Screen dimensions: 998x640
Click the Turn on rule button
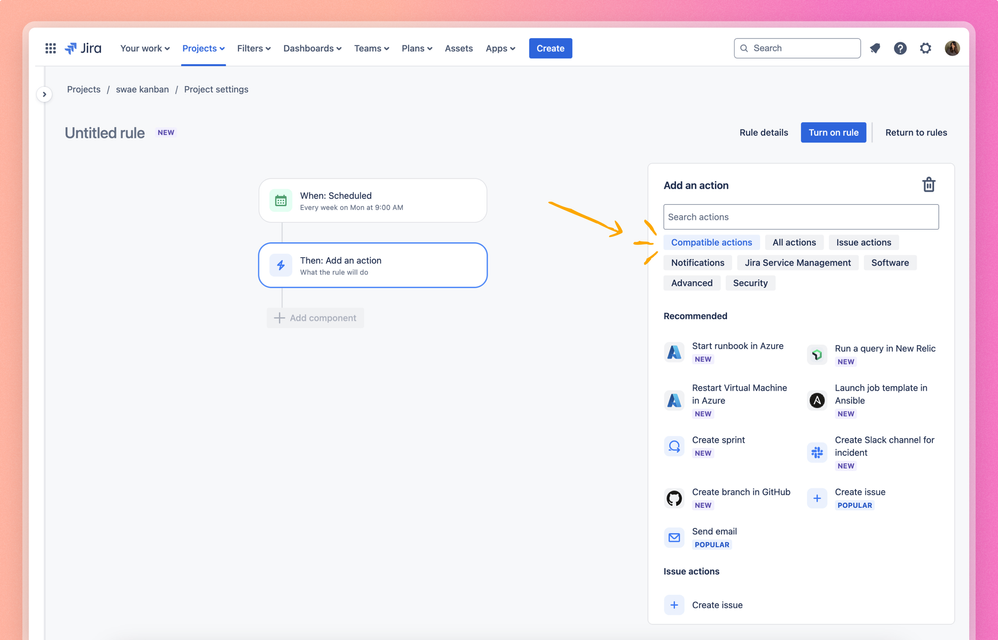[x=833, y=132]
